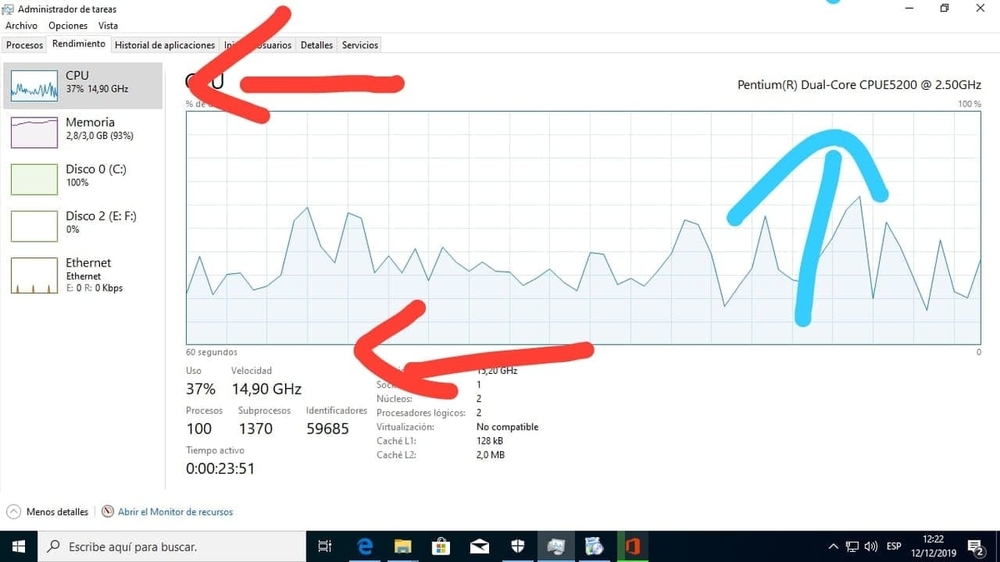Switch to the Detalles tab
Screen dimensions: 1000x562
317,45
